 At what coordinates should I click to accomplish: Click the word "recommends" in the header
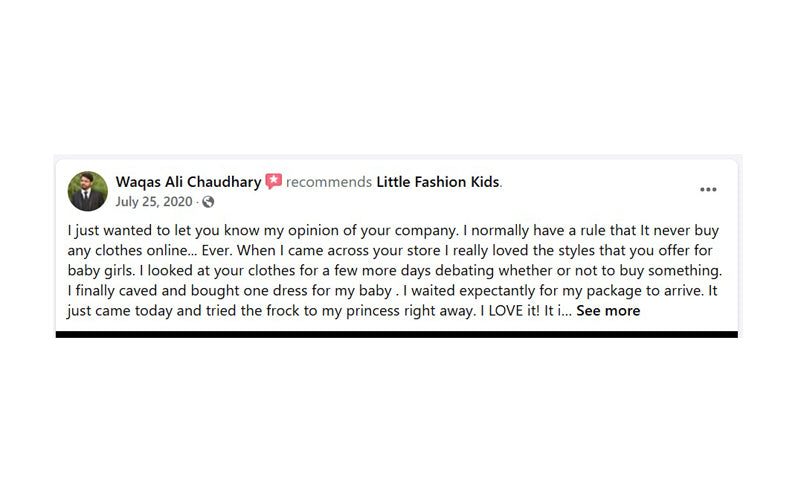point(329,182)
